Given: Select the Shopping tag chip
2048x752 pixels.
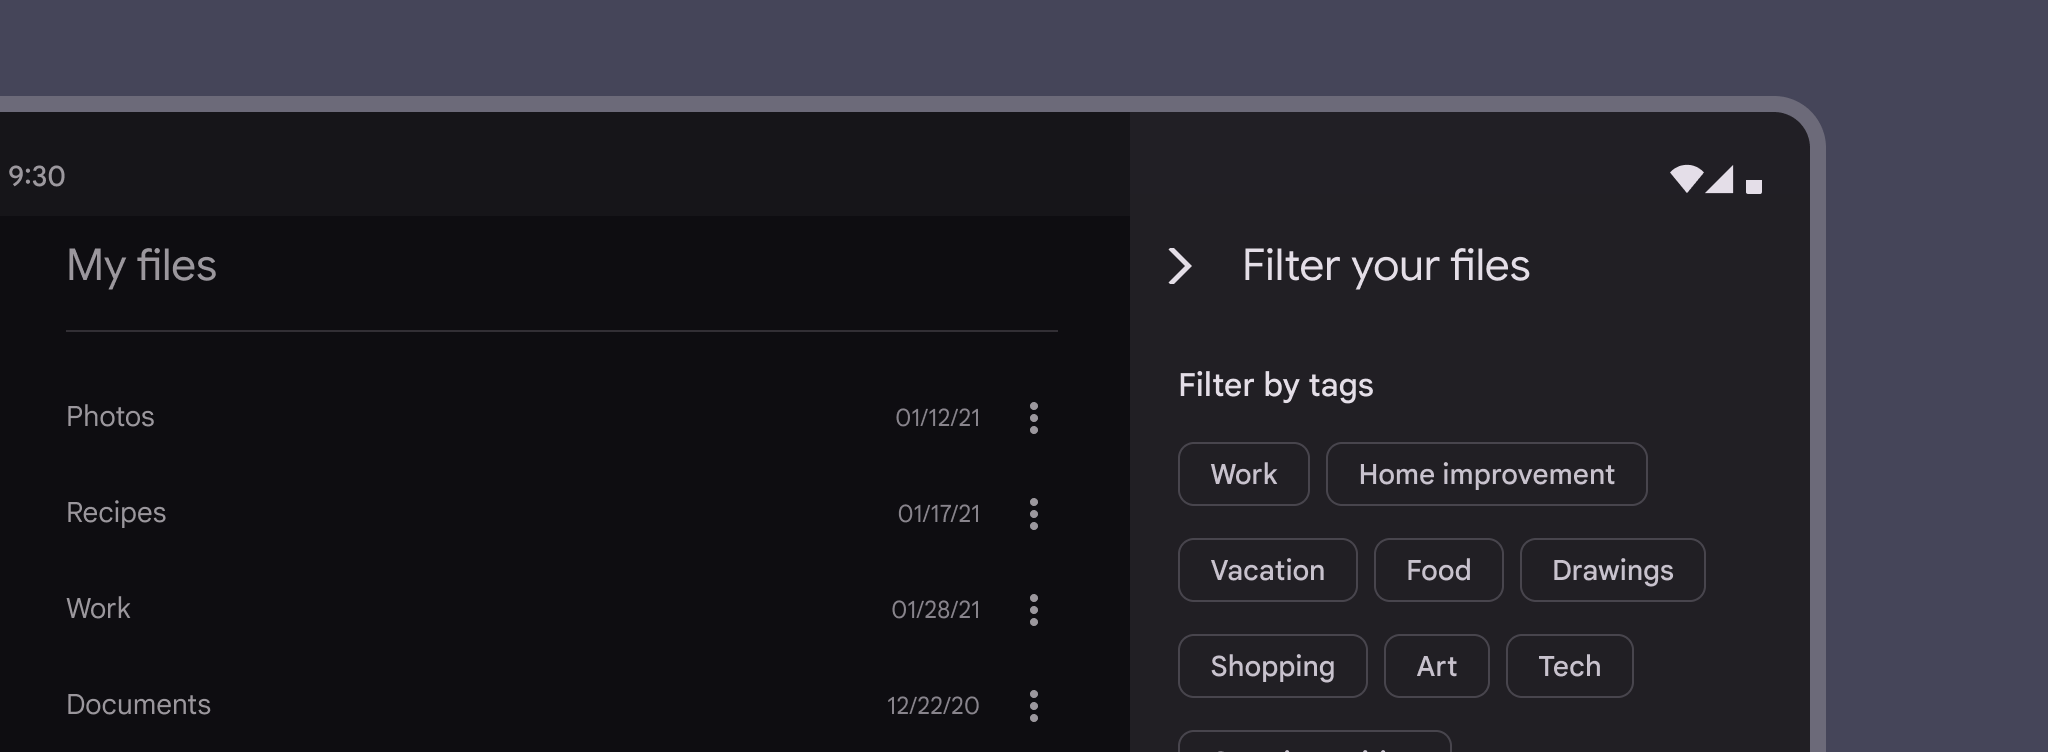Looking at the screenshot, I should [1272, 666].
